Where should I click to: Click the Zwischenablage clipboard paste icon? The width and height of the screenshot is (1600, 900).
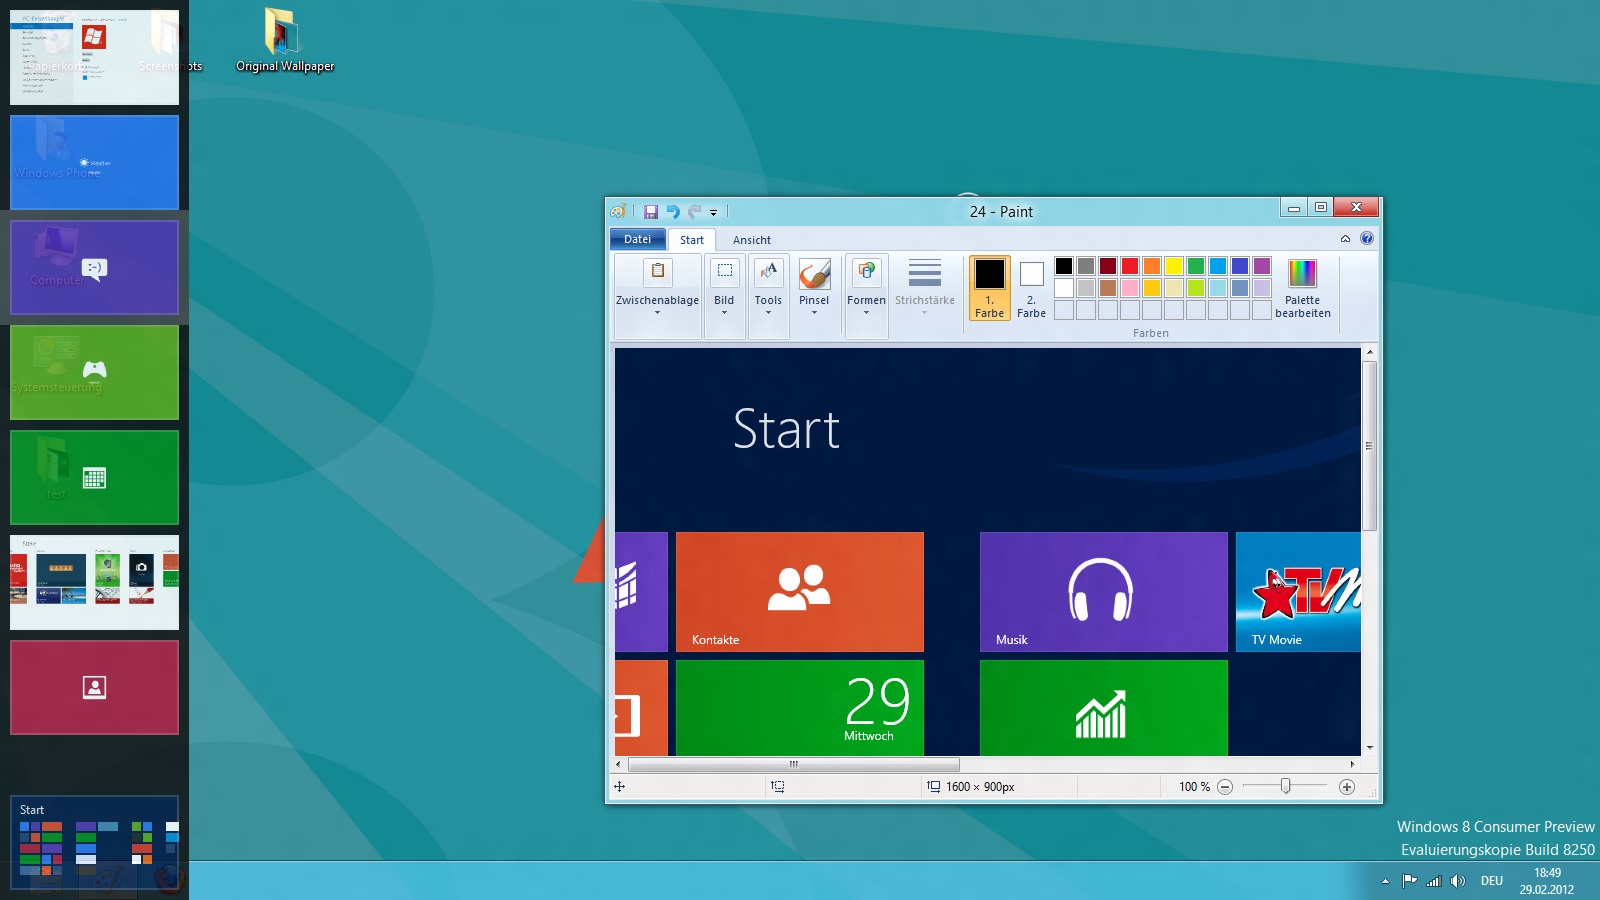click(658, 272)
